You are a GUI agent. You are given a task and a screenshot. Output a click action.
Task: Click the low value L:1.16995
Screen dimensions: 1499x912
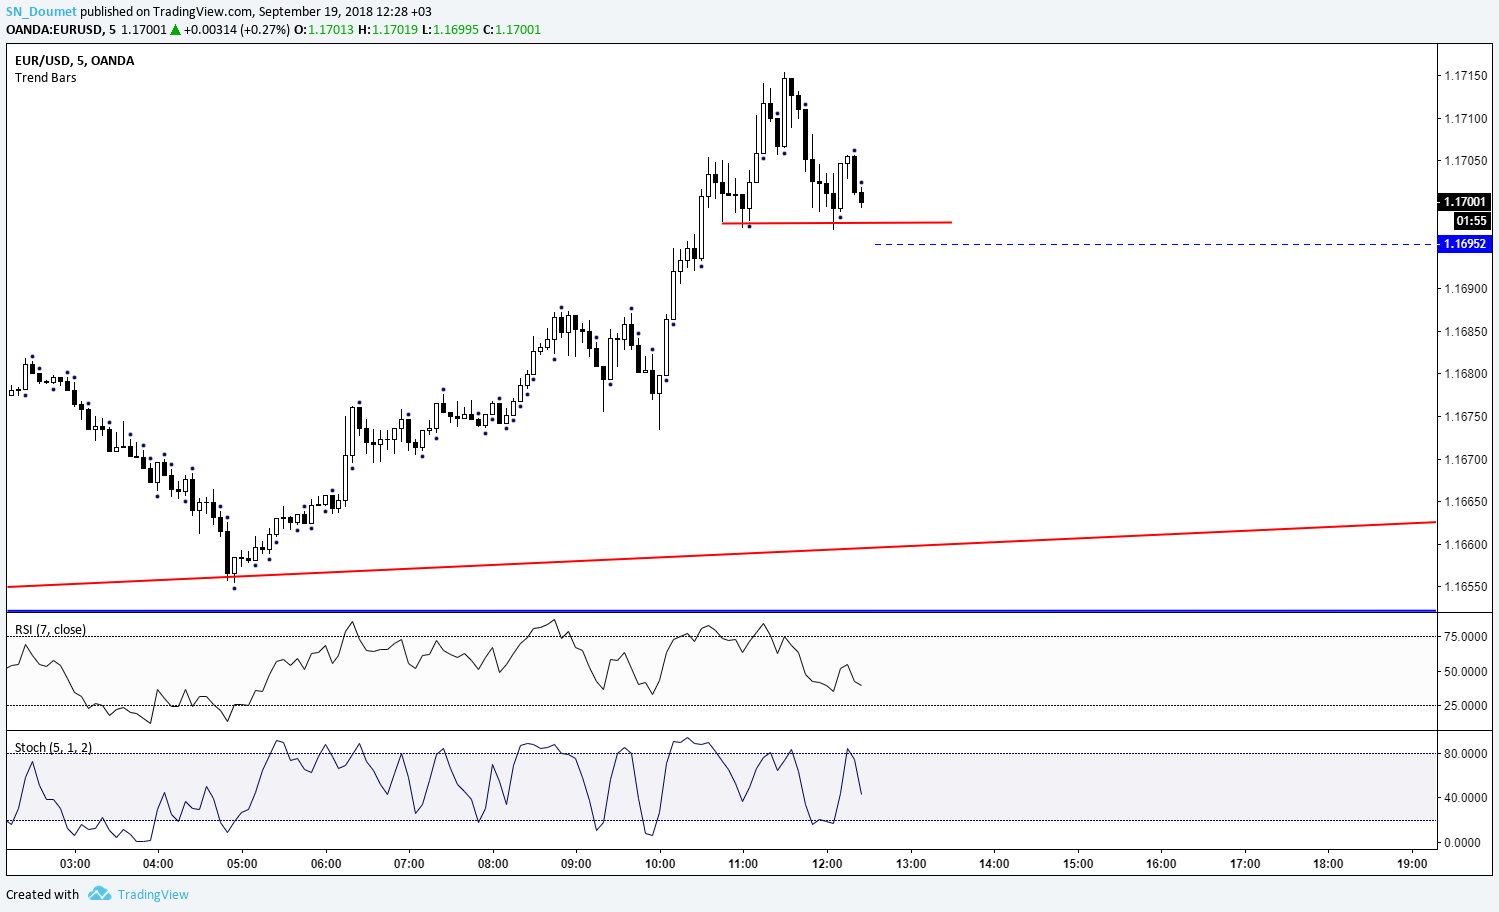450,29
